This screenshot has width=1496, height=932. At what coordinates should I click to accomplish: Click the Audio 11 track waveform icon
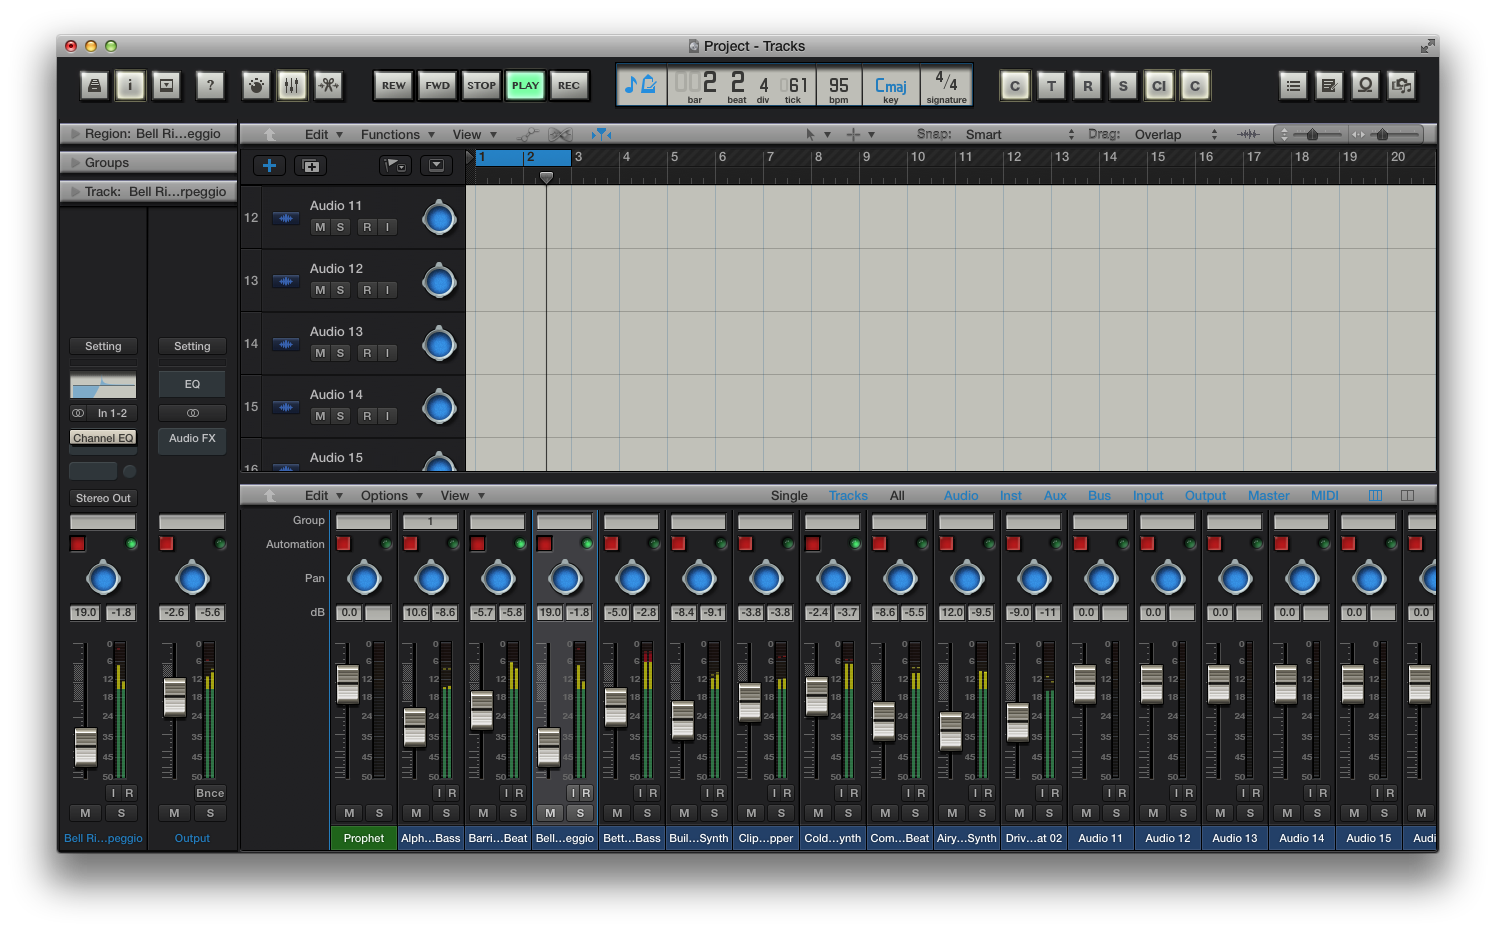click(x=286, y=218)
